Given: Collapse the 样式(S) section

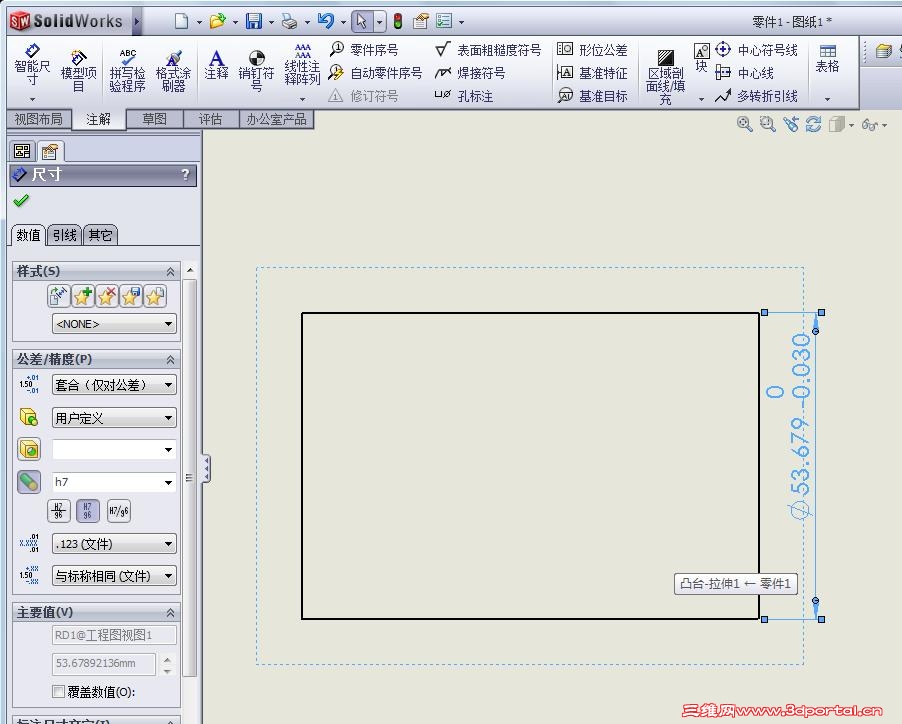Looking at the screenshot, I should [170, 271].
